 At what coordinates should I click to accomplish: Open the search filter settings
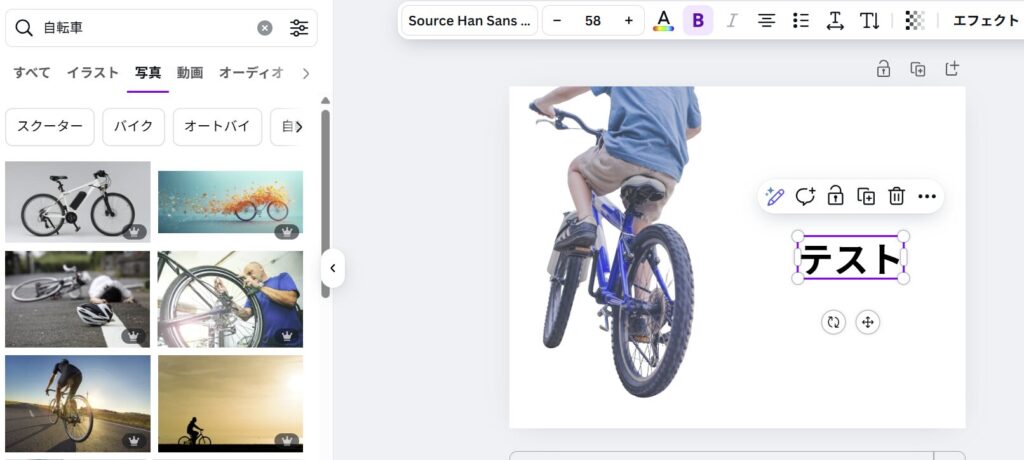pyautogui.click(x=299, y=28)
